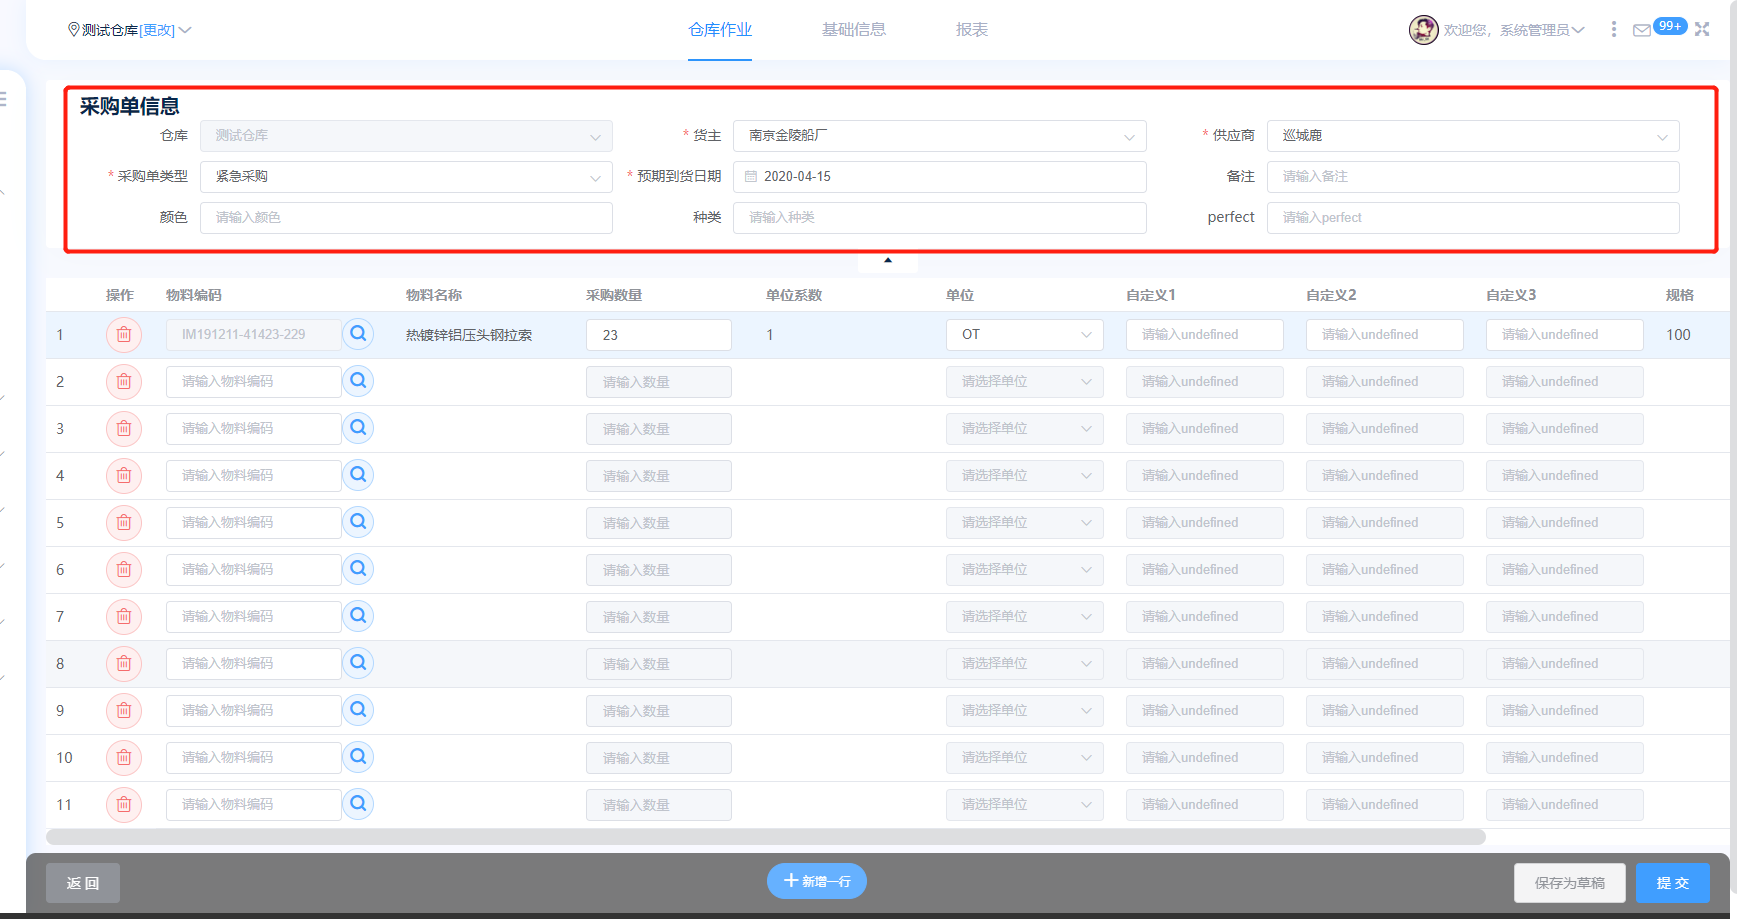The height and width of the screenshot is (919, 1737).
Task: Click the three-dot more options icon
Action: pyautogui.click(x=1613, y=30)
